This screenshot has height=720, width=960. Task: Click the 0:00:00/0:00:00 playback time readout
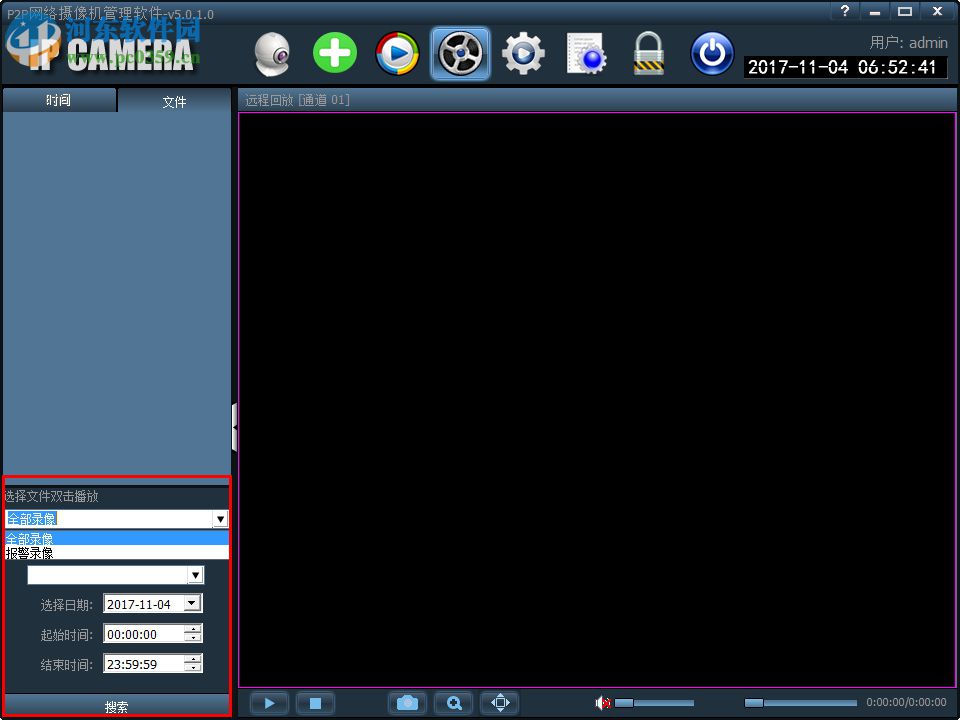click(906, 702)
